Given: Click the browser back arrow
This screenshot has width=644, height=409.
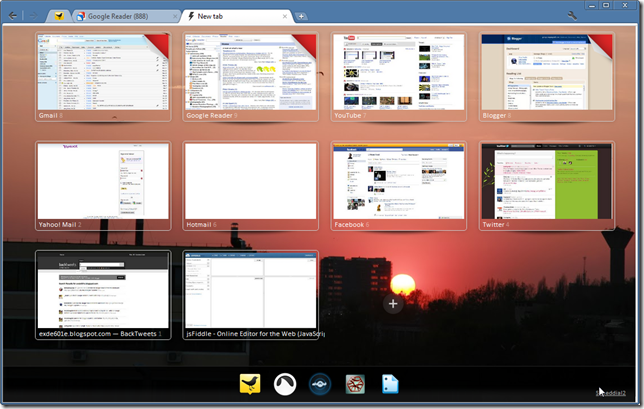Looking at the screenshot, I should 13,16.
